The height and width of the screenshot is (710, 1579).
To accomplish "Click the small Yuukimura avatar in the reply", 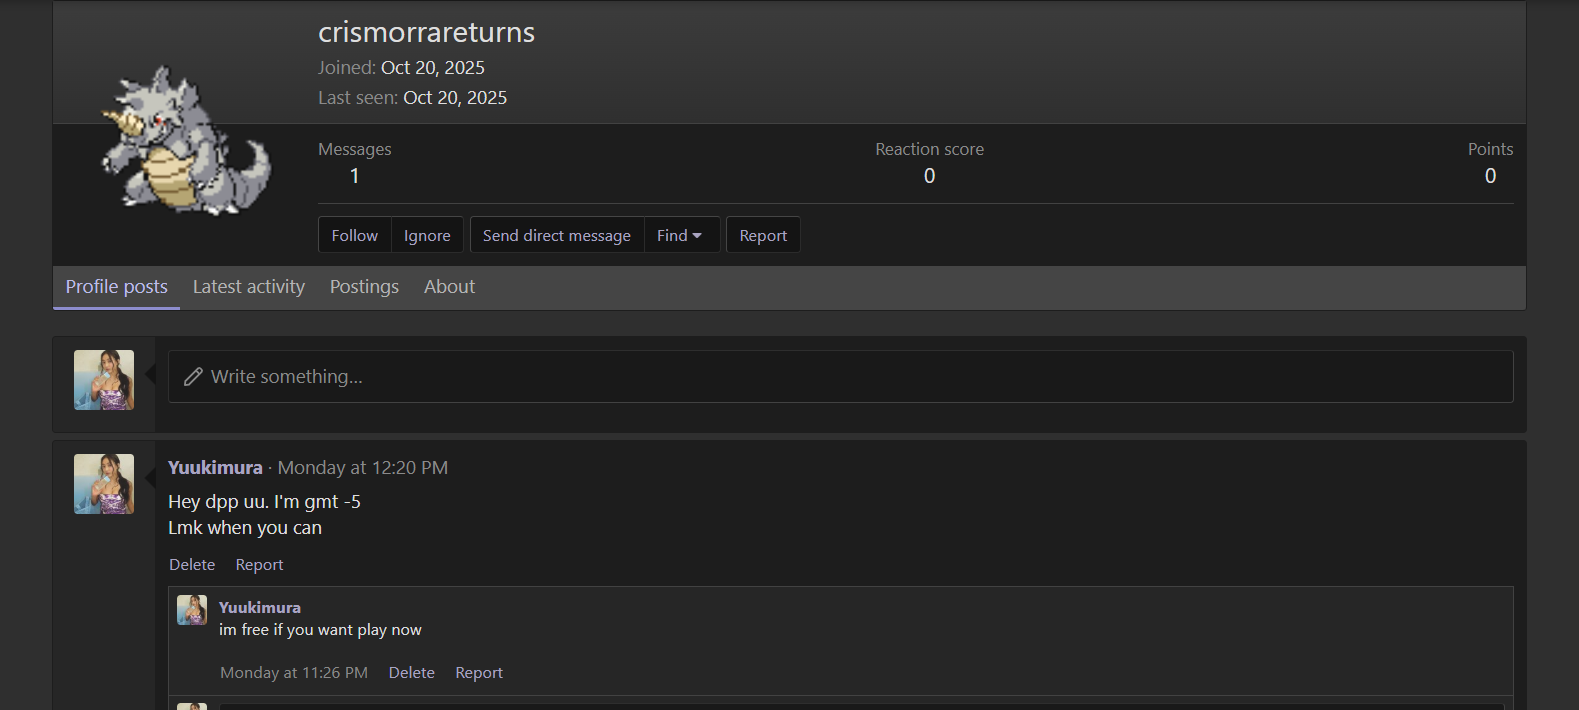I will click(x=192, y=610).
